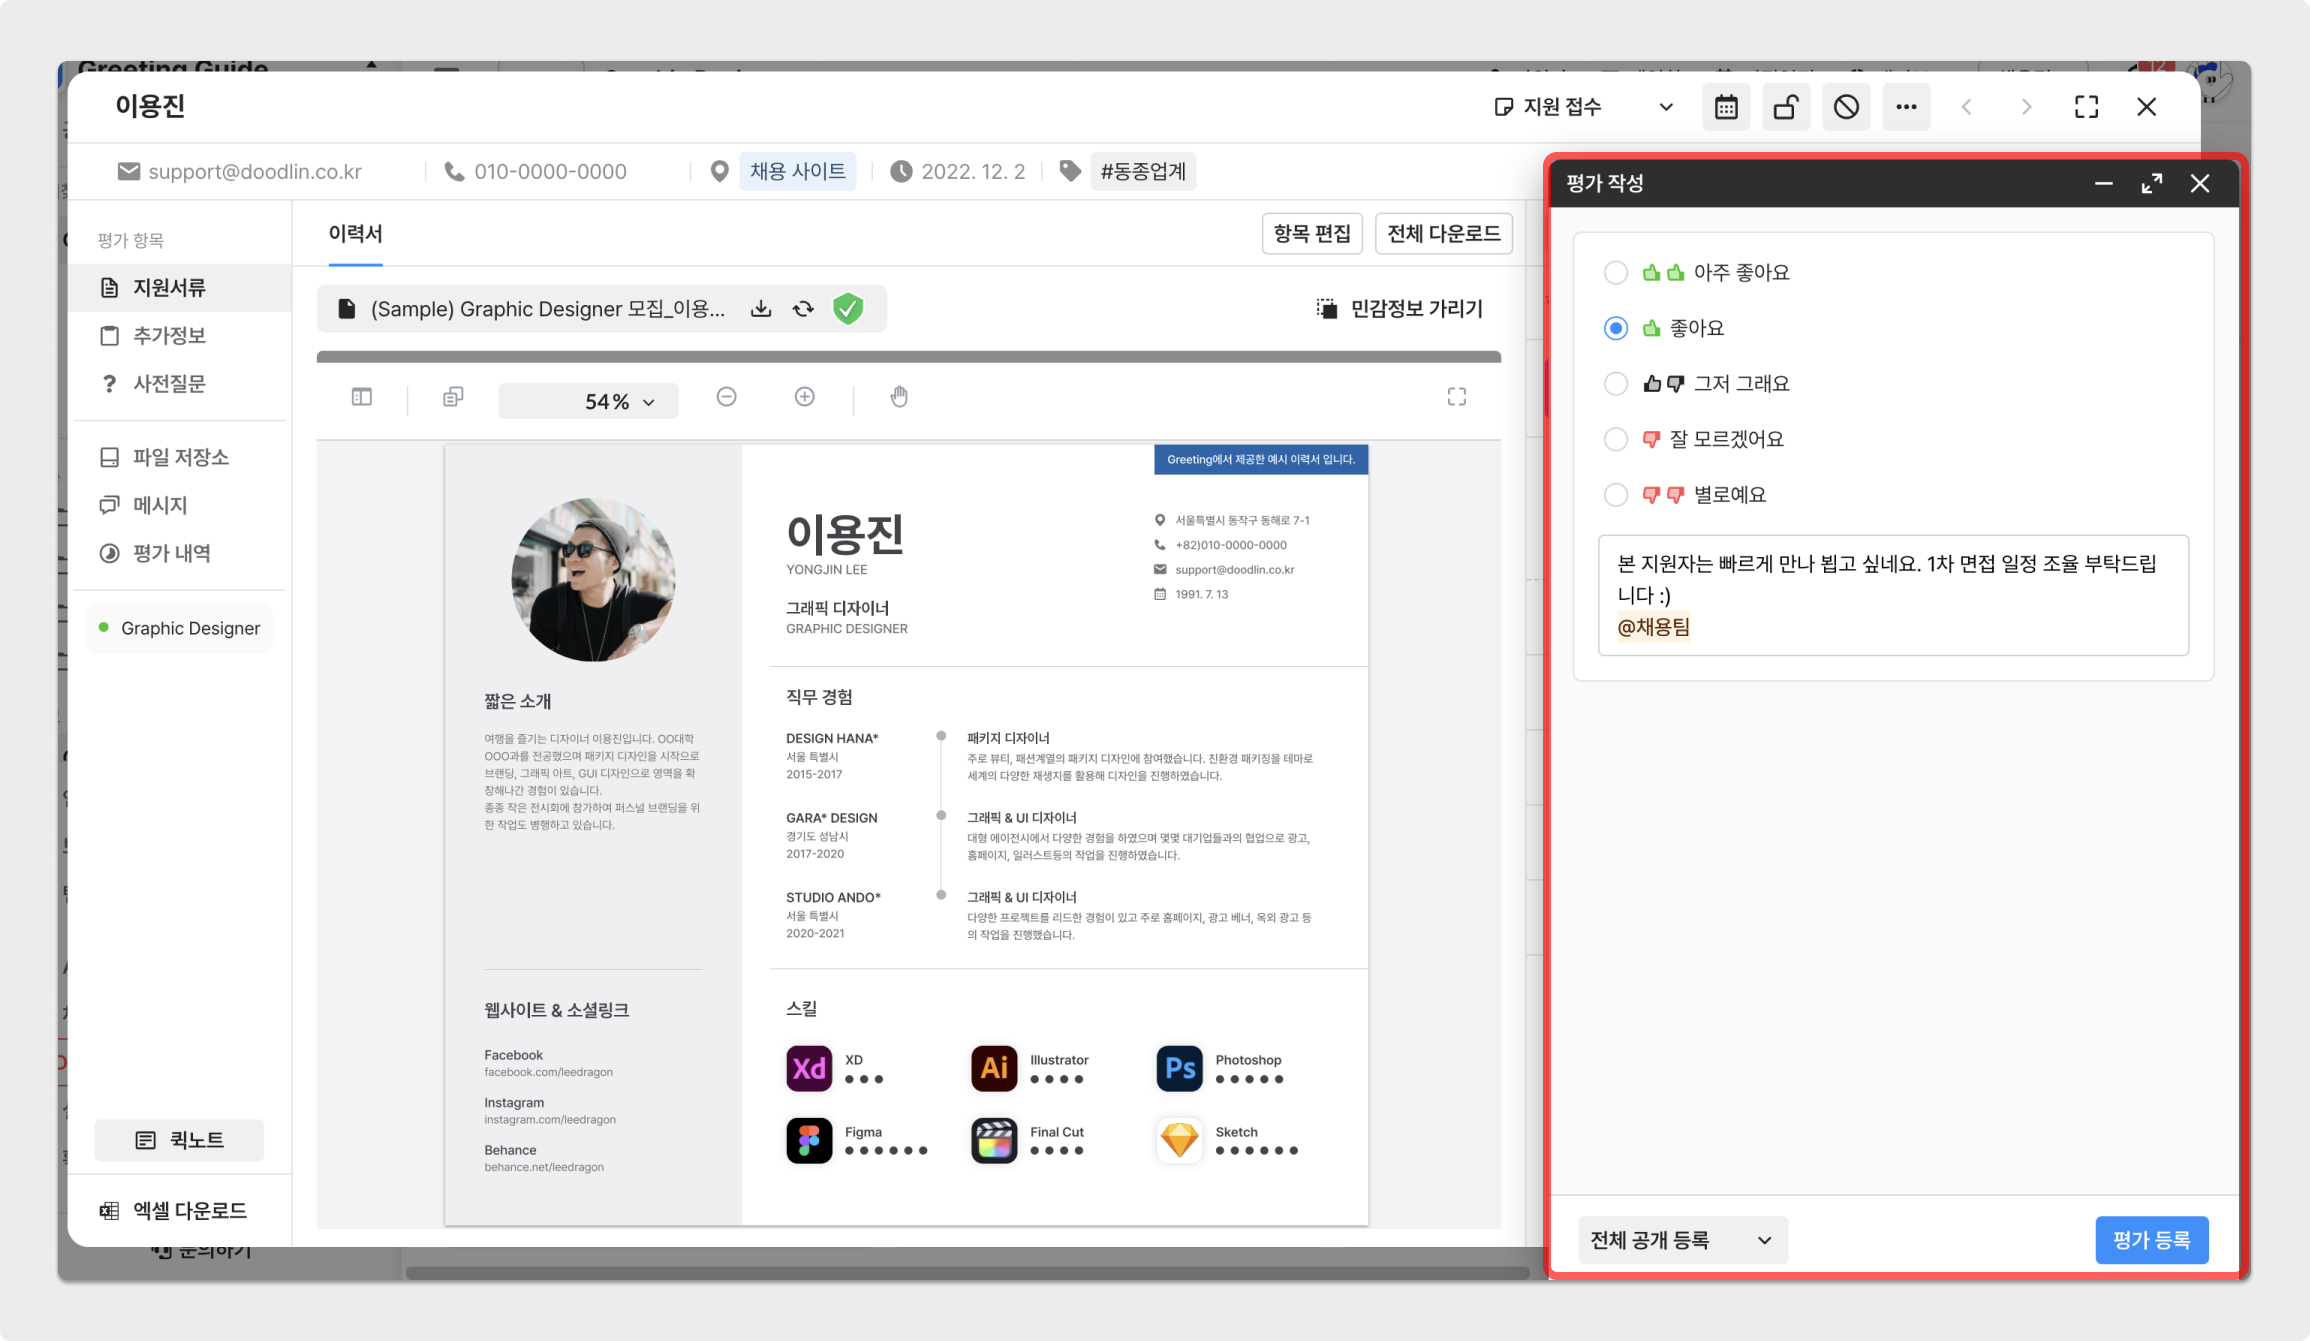Switch to the 이력서 tab
Image resolution: width=2310 pixels, height=1341 pixels.
pyautogui.click(x=355, y=234)
